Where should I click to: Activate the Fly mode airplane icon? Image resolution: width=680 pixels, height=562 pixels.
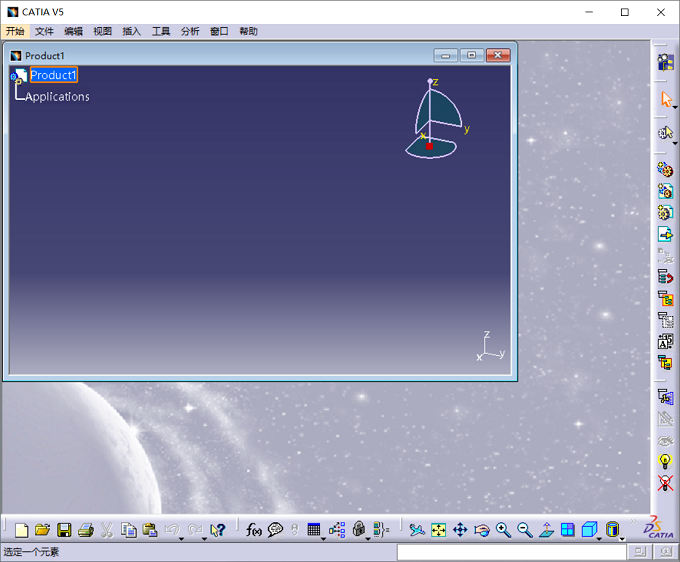tap(417, 530)
